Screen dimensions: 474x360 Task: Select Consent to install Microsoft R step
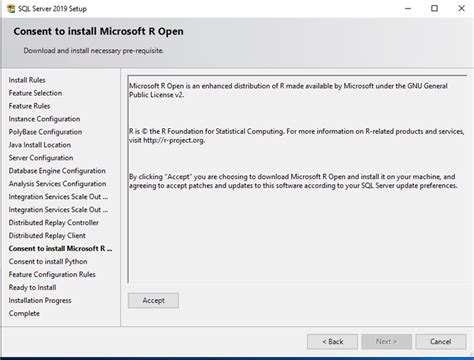(60, 249)
